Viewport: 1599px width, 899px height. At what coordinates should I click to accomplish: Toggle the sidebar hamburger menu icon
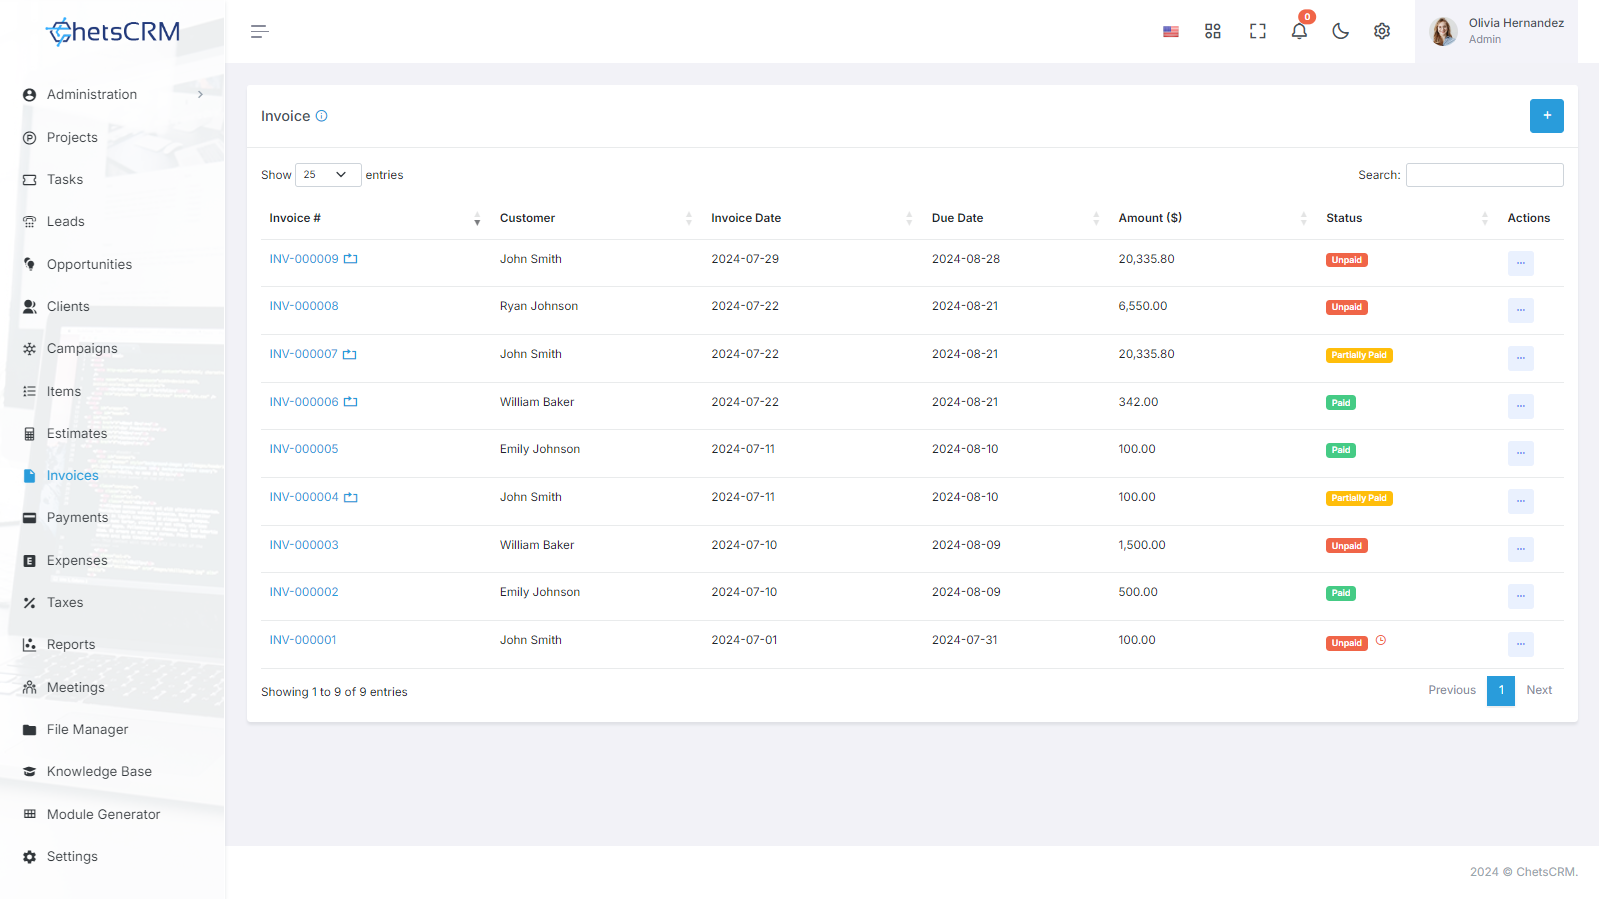coord(259,32)
